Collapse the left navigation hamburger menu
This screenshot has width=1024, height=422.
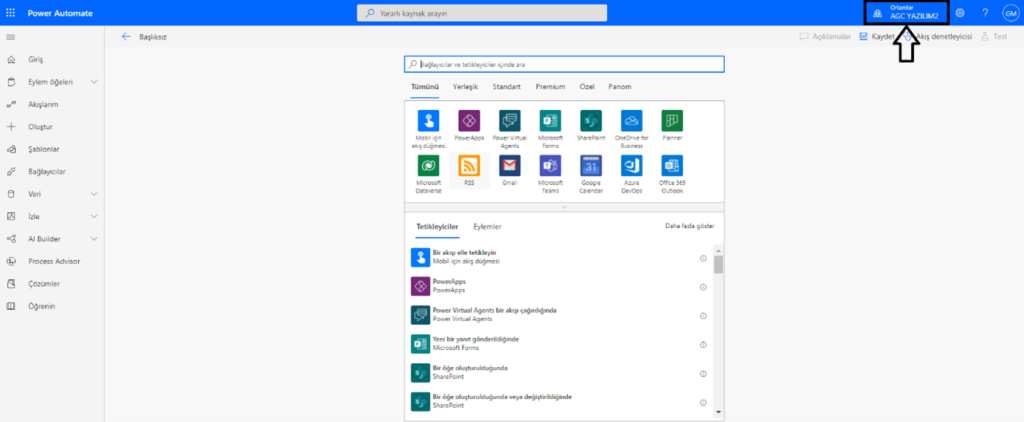point(10,37)
